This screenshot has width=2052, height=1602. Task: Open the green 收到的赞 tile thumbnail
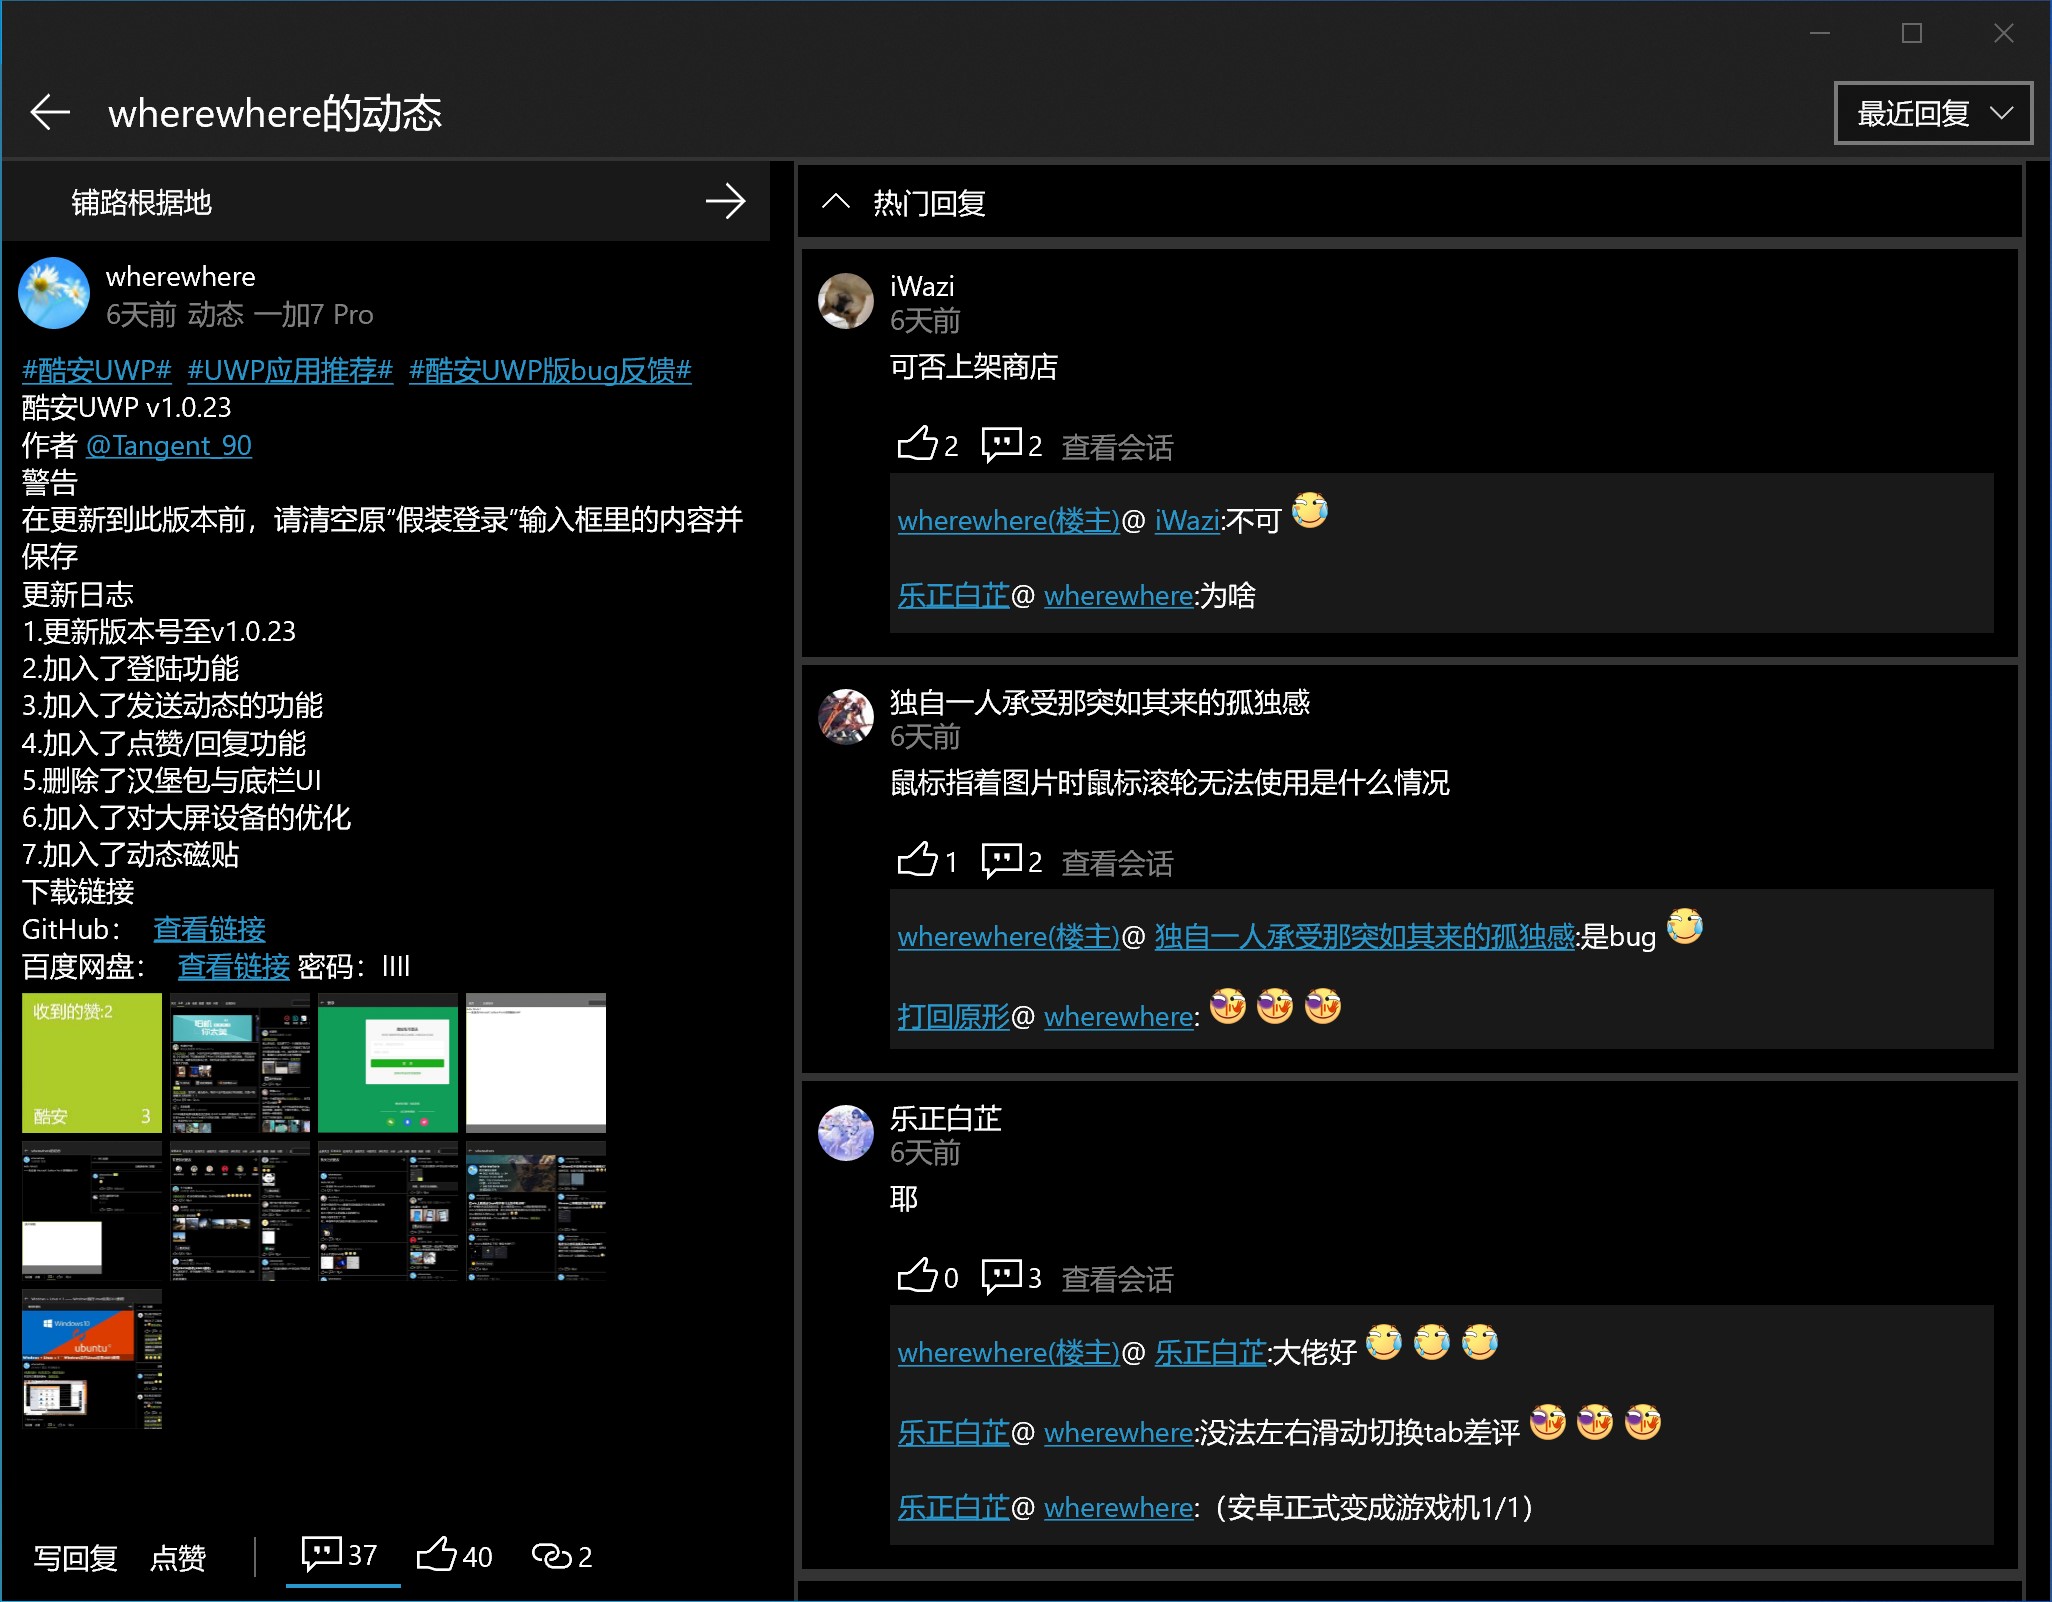tap(92, 1063)
